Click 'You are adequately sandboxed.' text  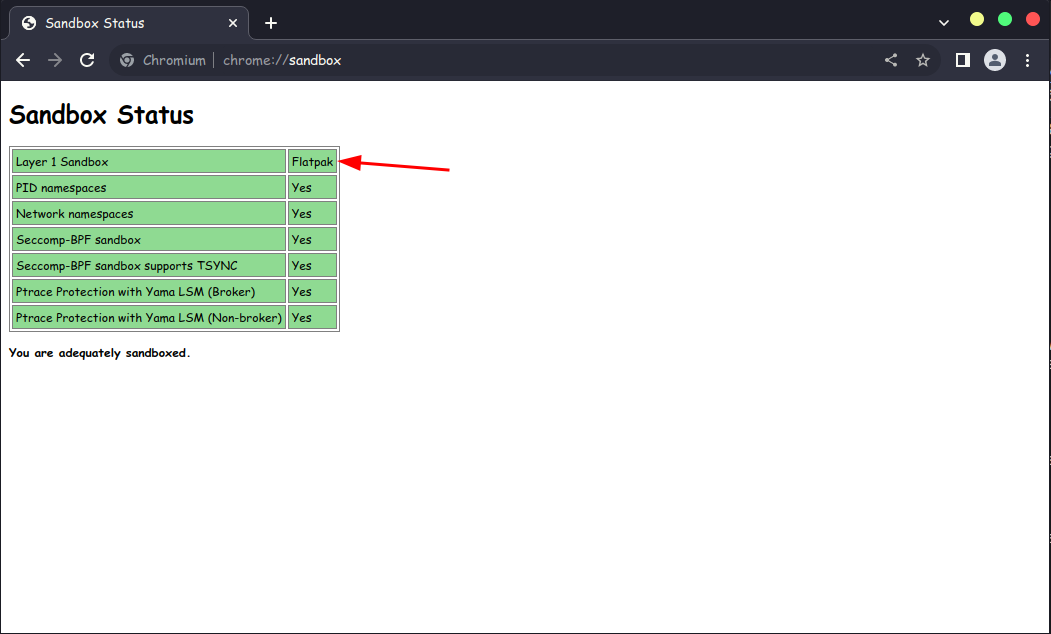(99, 353)
